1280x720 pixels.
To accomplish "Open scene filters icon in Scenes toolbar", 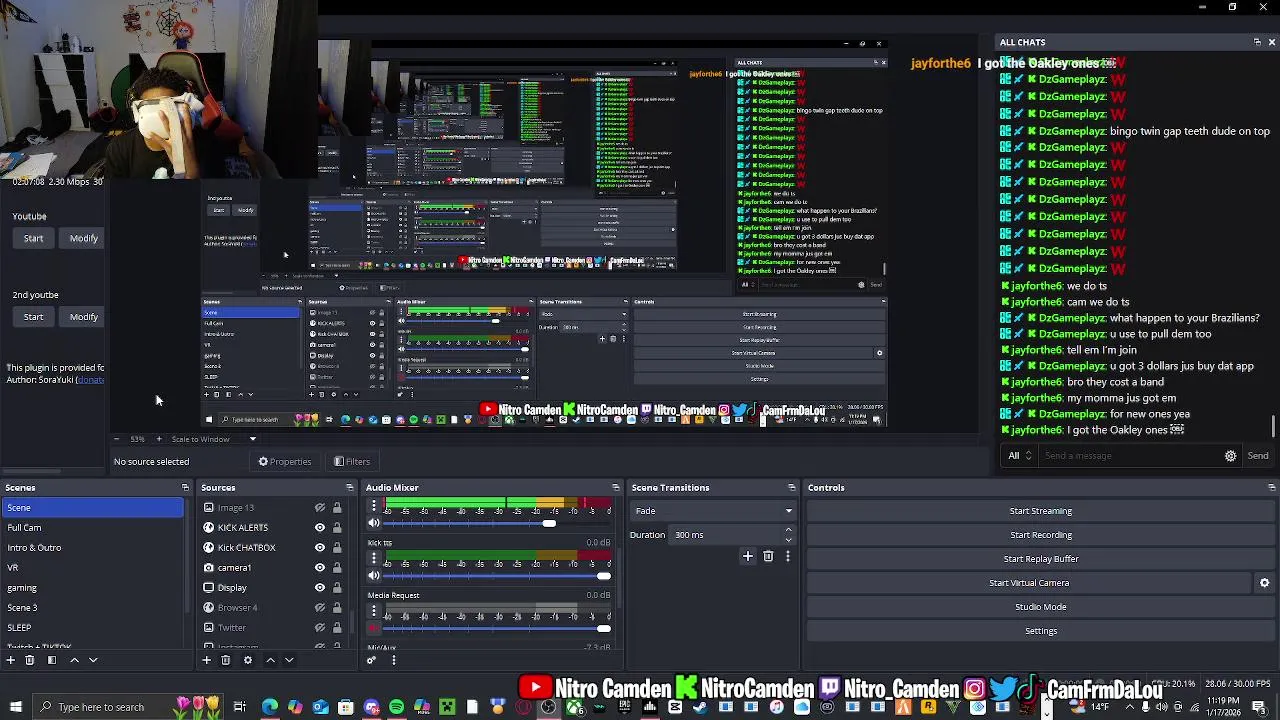I will 52,660.
